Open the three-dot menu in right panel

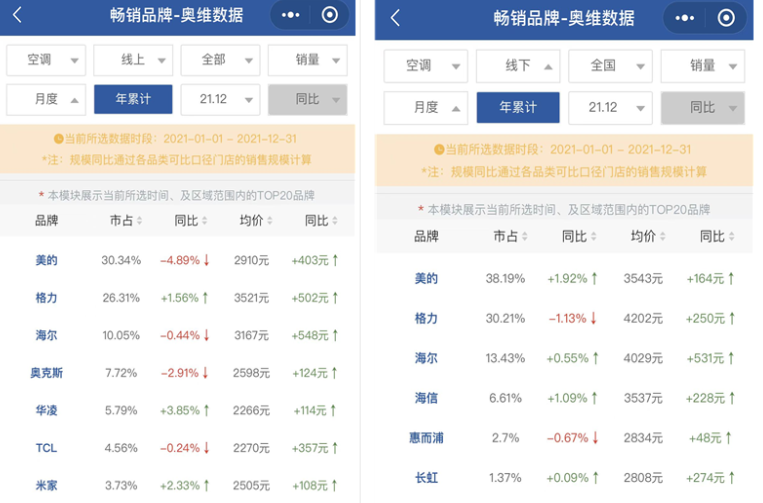coord(685,18)
